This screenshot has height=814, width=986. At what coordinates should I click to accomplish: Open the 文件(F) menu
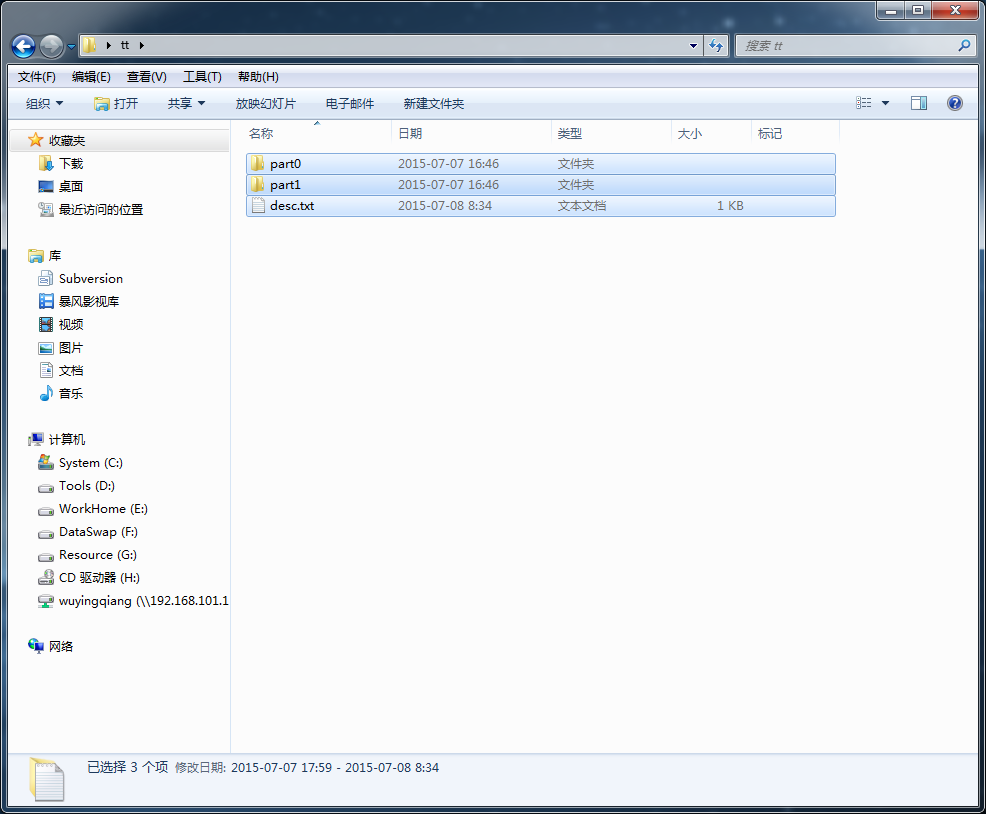pos(36,77)
